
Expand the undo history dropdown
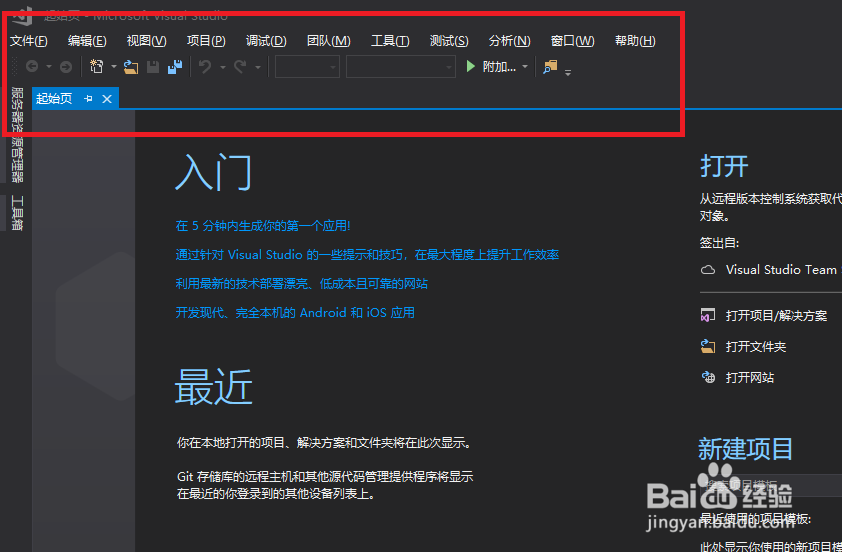point(222,67)
